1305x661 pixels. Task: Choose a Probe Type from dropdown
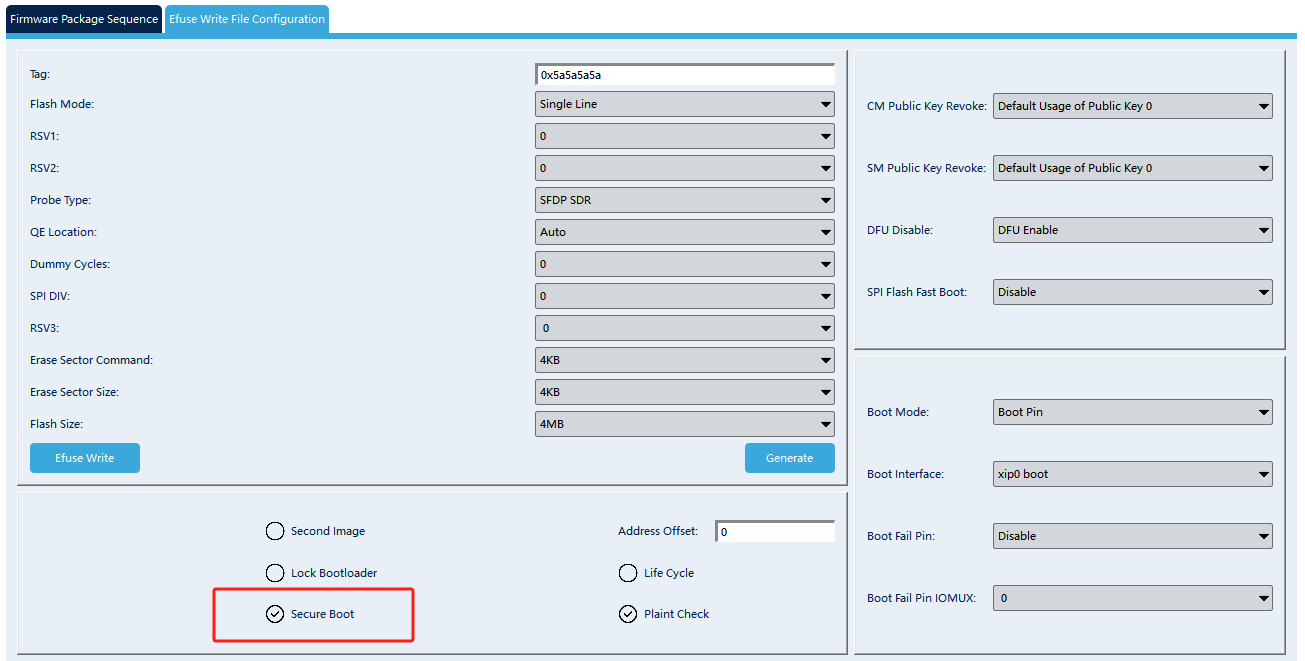point(685,200)
